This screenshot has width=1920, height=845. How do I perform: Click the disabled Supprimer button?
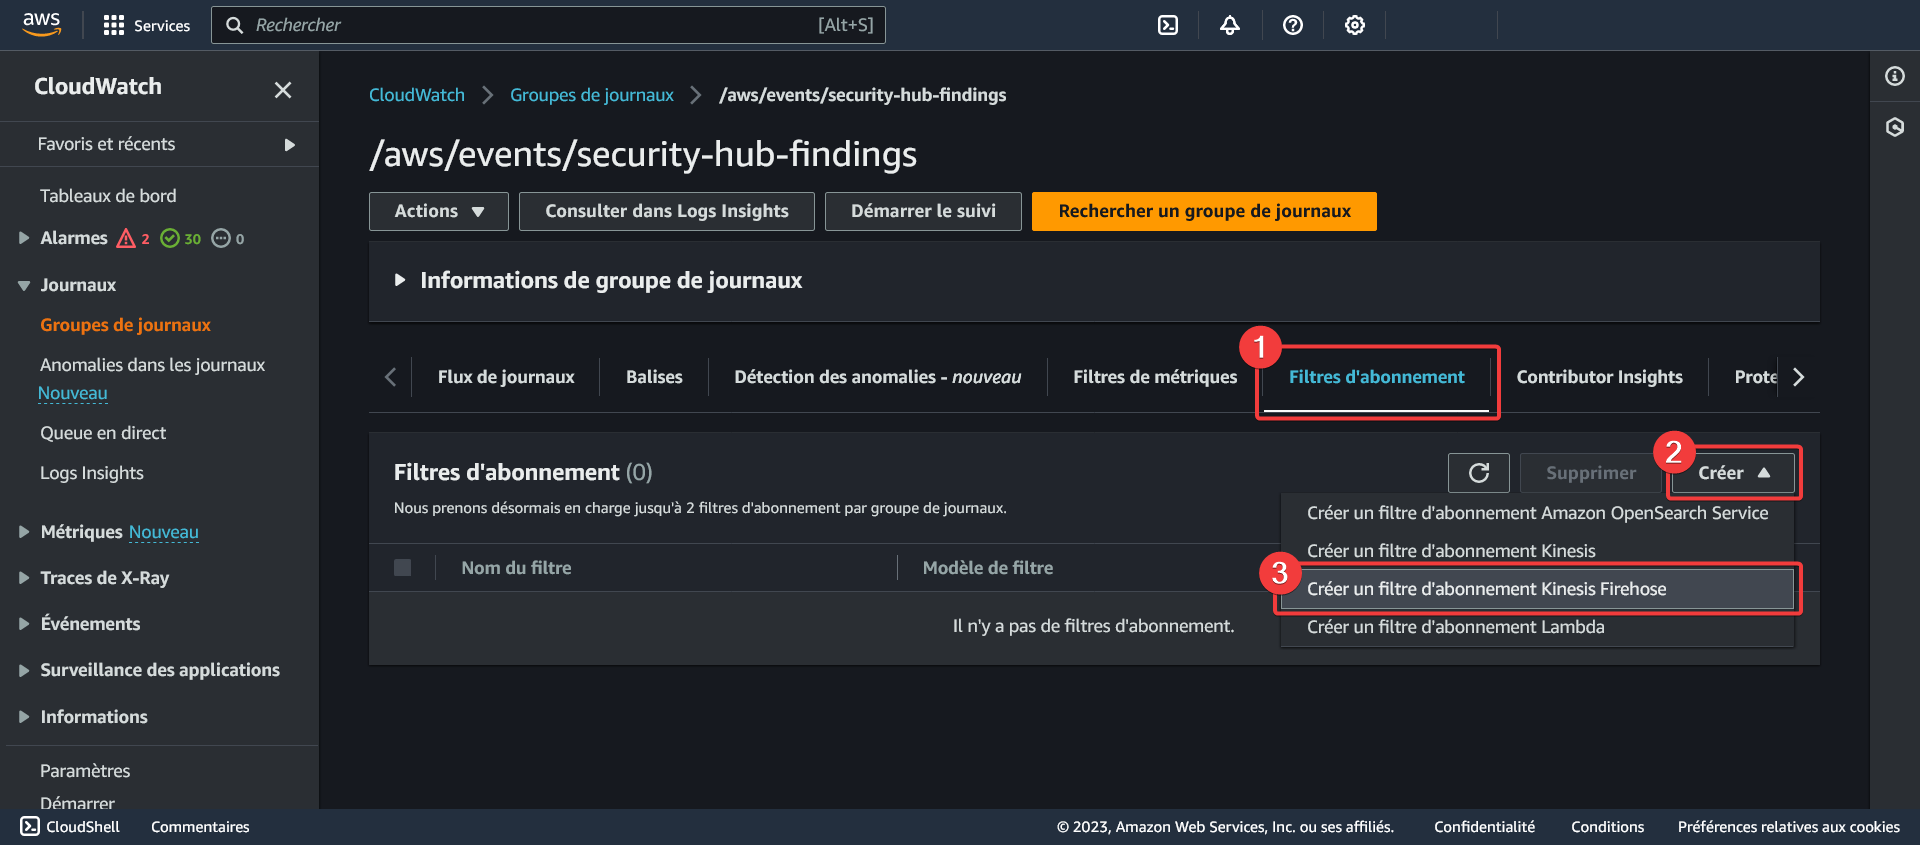click(x=1591, y=473)
